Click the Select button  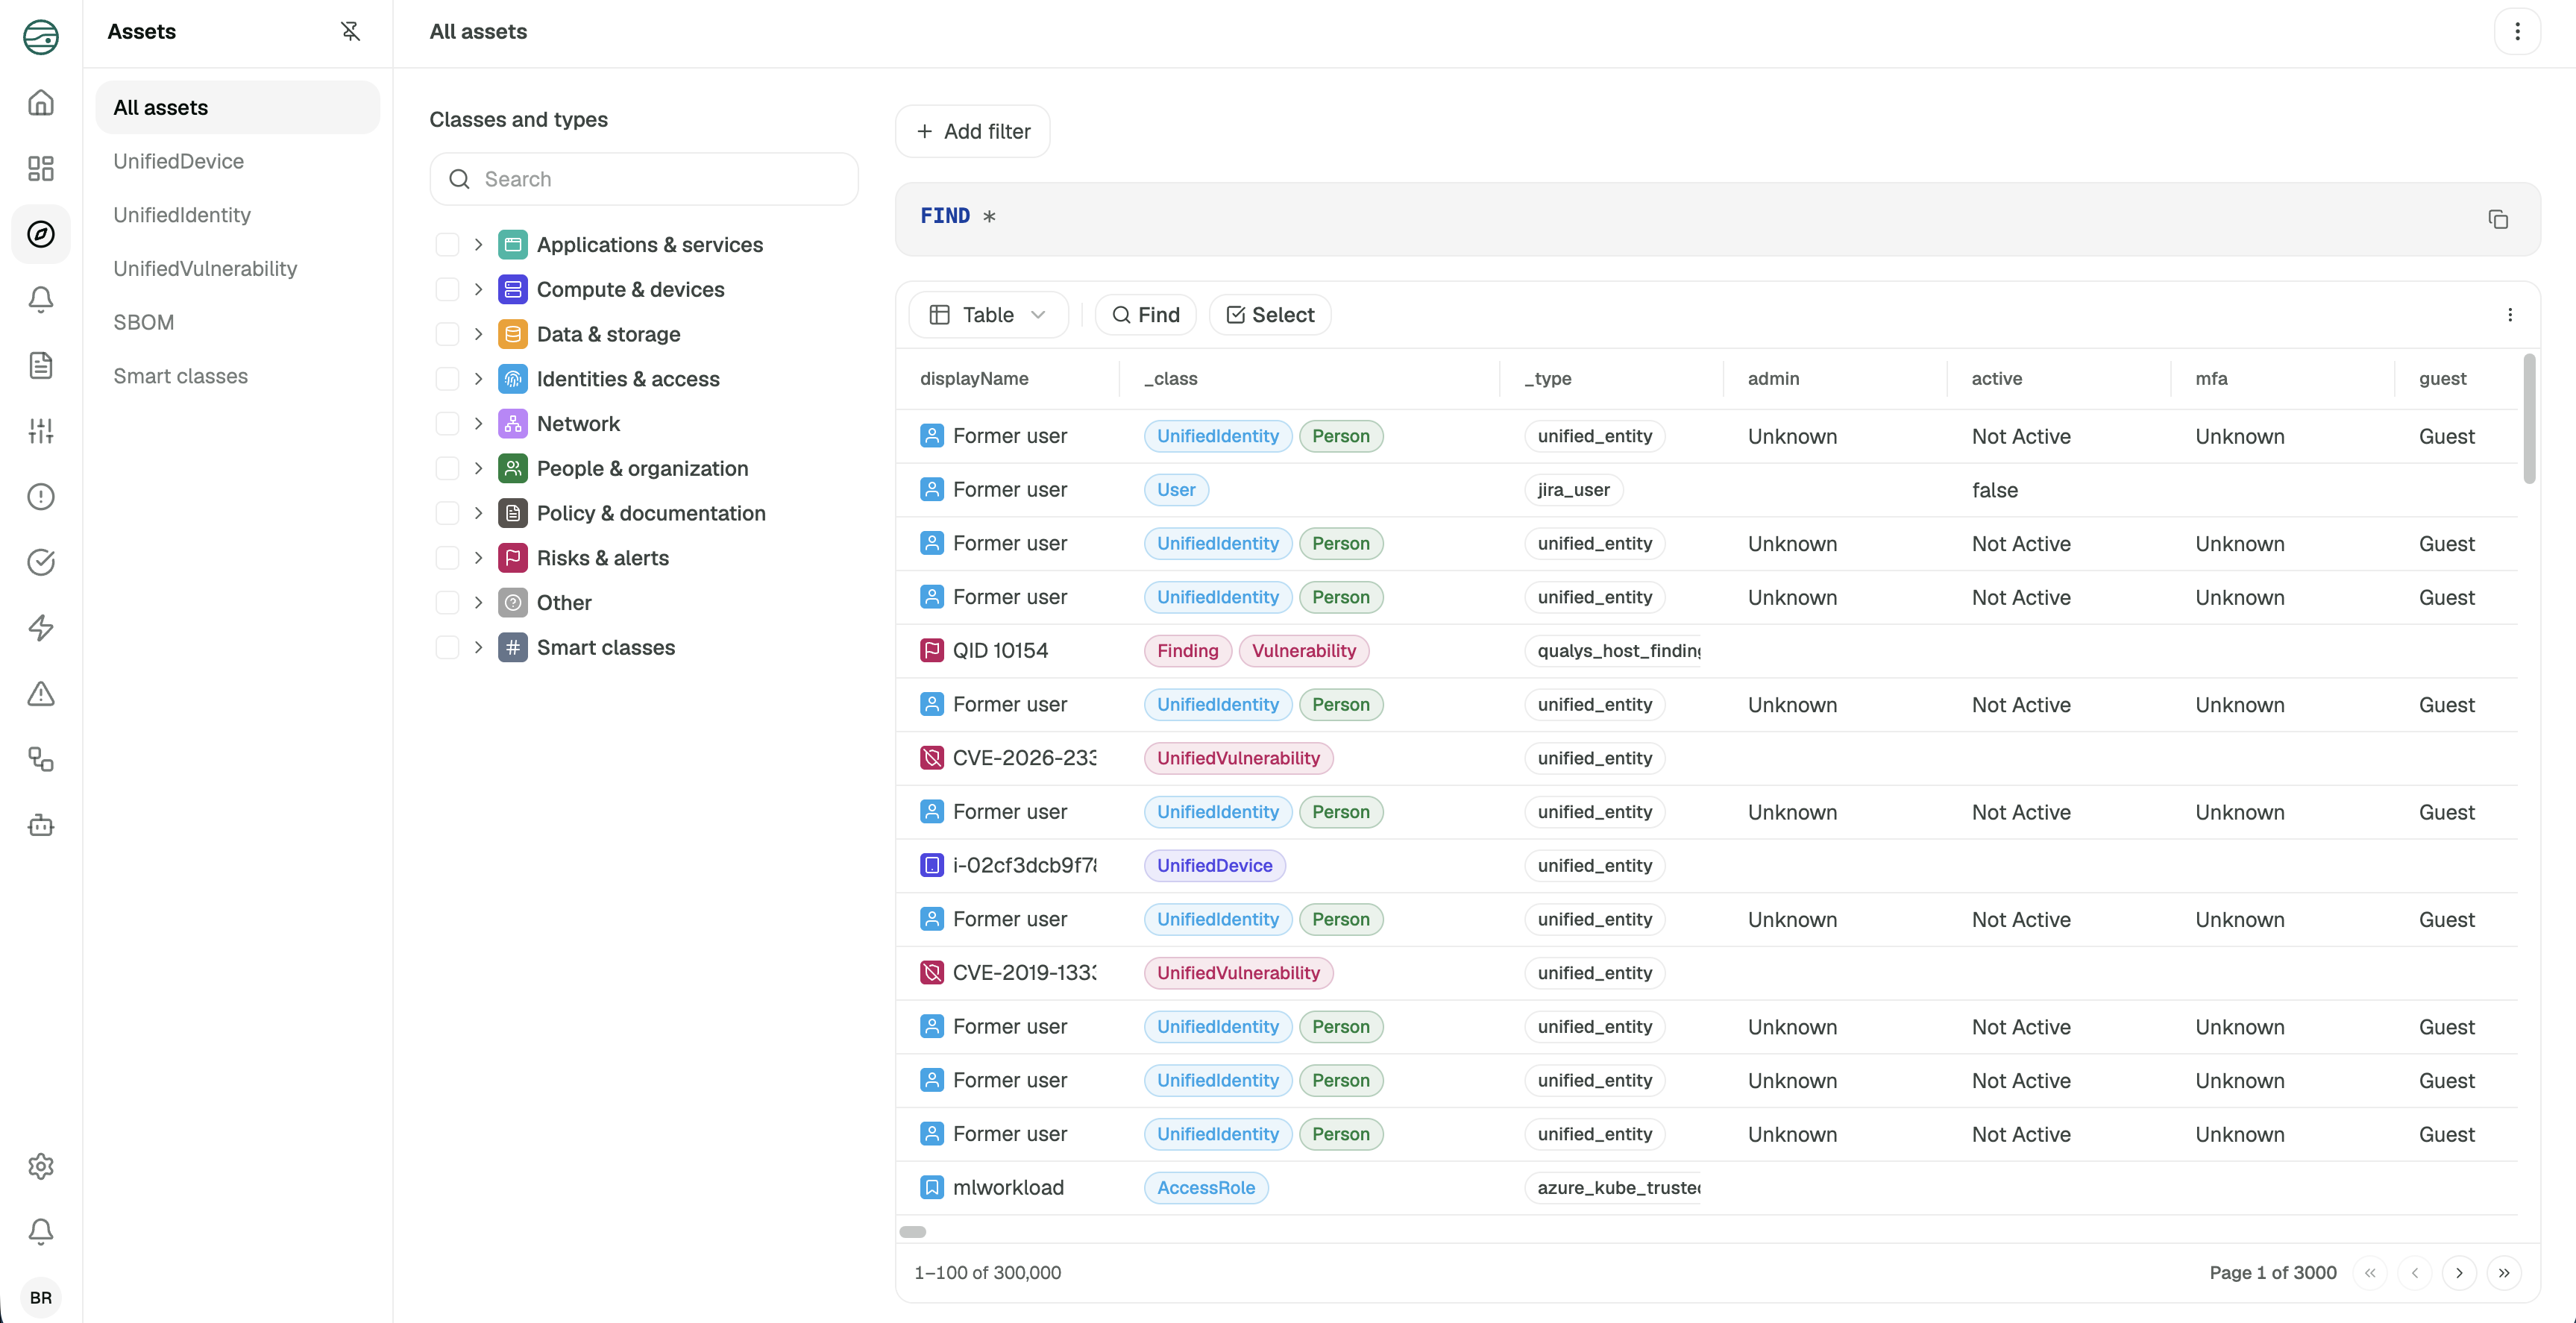click(1270, 315)
